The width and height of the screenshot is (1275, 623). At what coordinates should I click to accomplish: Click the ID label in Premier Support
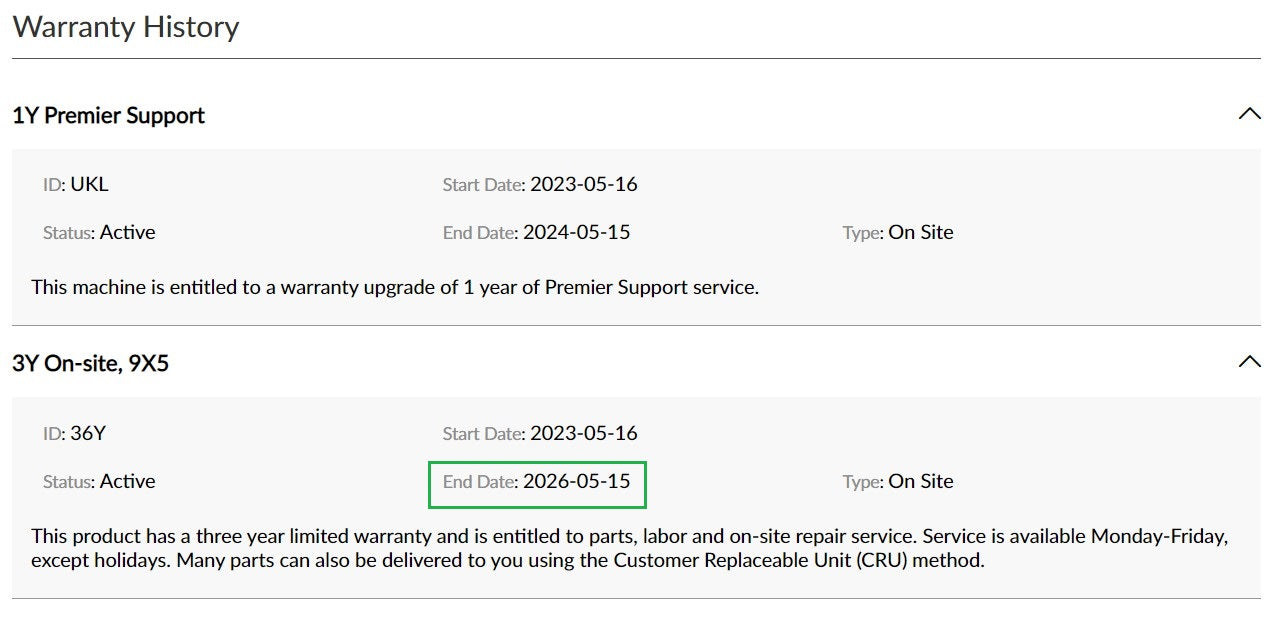[x=54, y=184]
